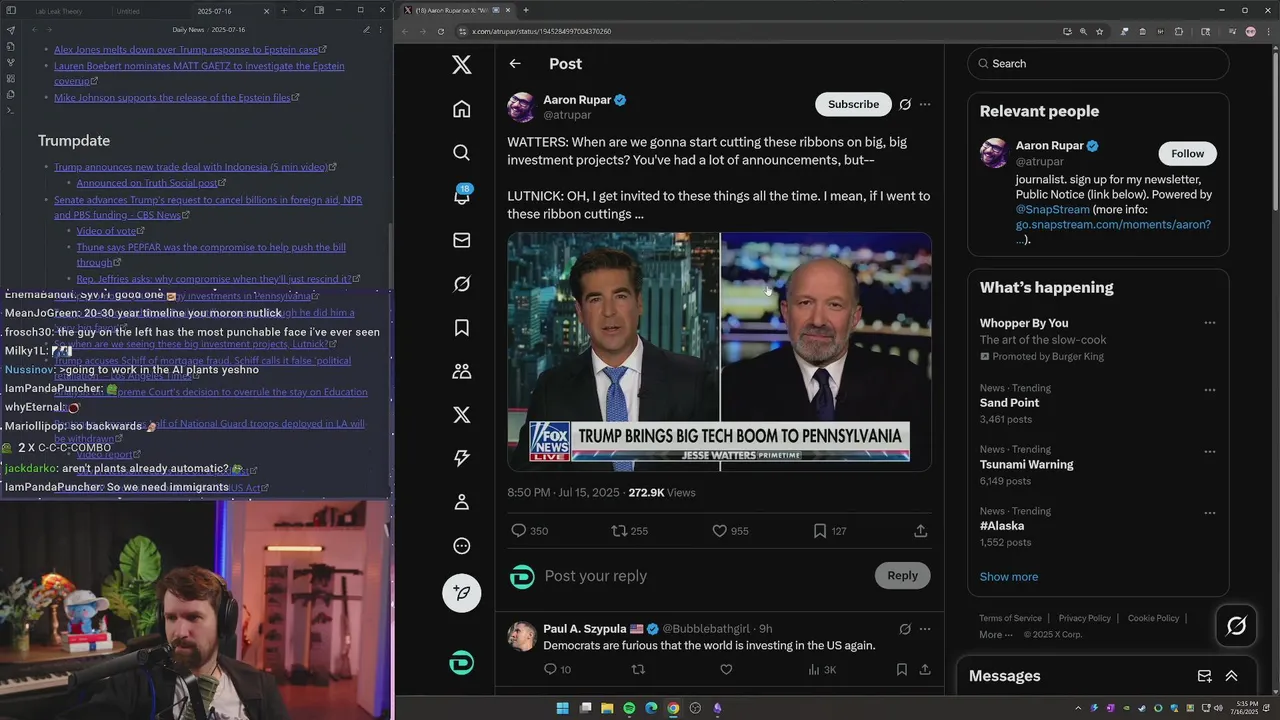The height and width of the screenshot is (720, 1280).
Task: Play the Fox News video thumbnail
Action: (x=719, y=351)
